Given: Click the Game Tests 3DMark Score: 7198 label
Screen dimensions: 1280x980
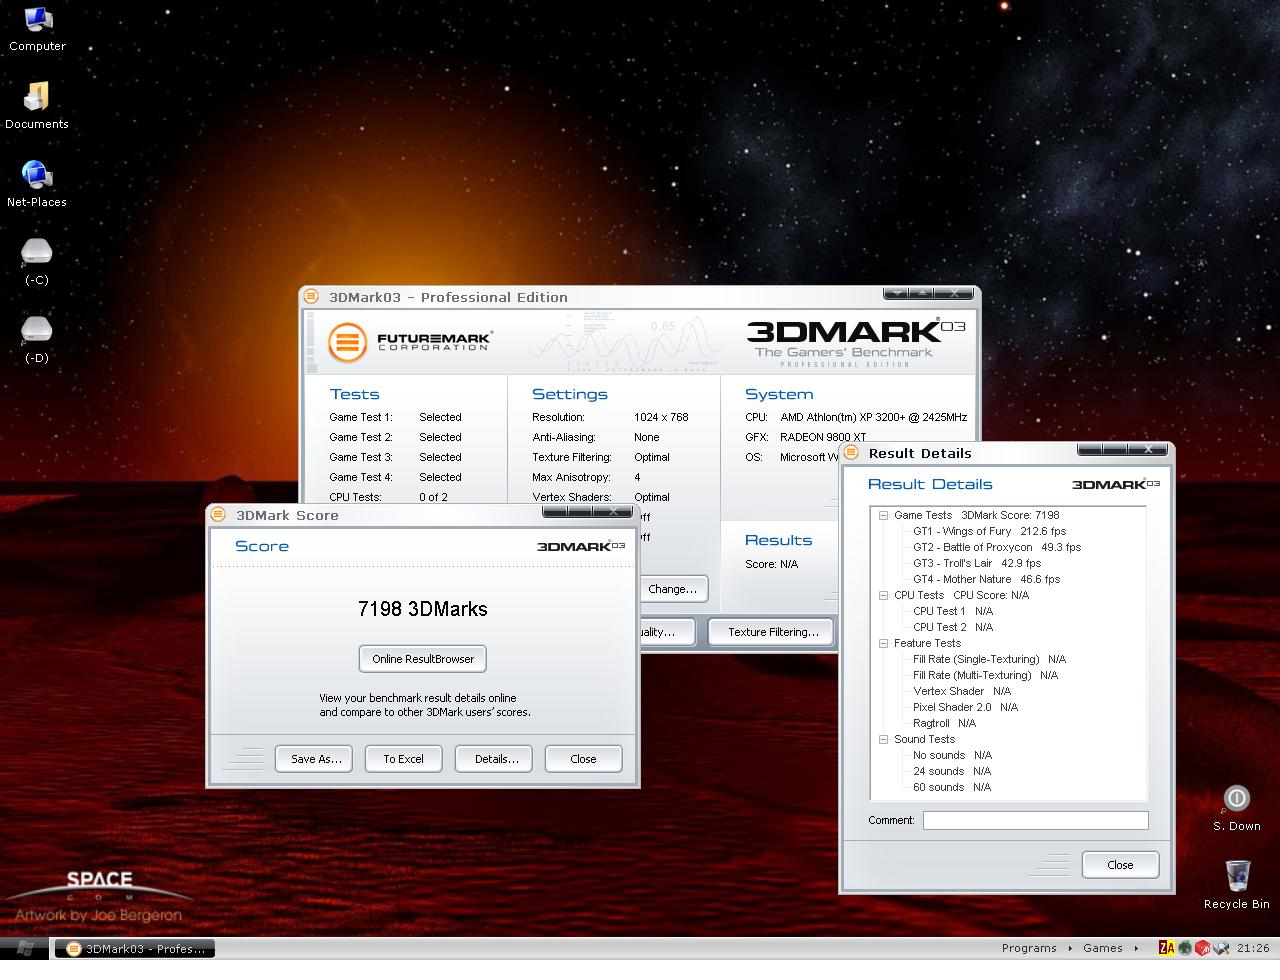Looking at the screenshot, I should [x=976, y=516].
